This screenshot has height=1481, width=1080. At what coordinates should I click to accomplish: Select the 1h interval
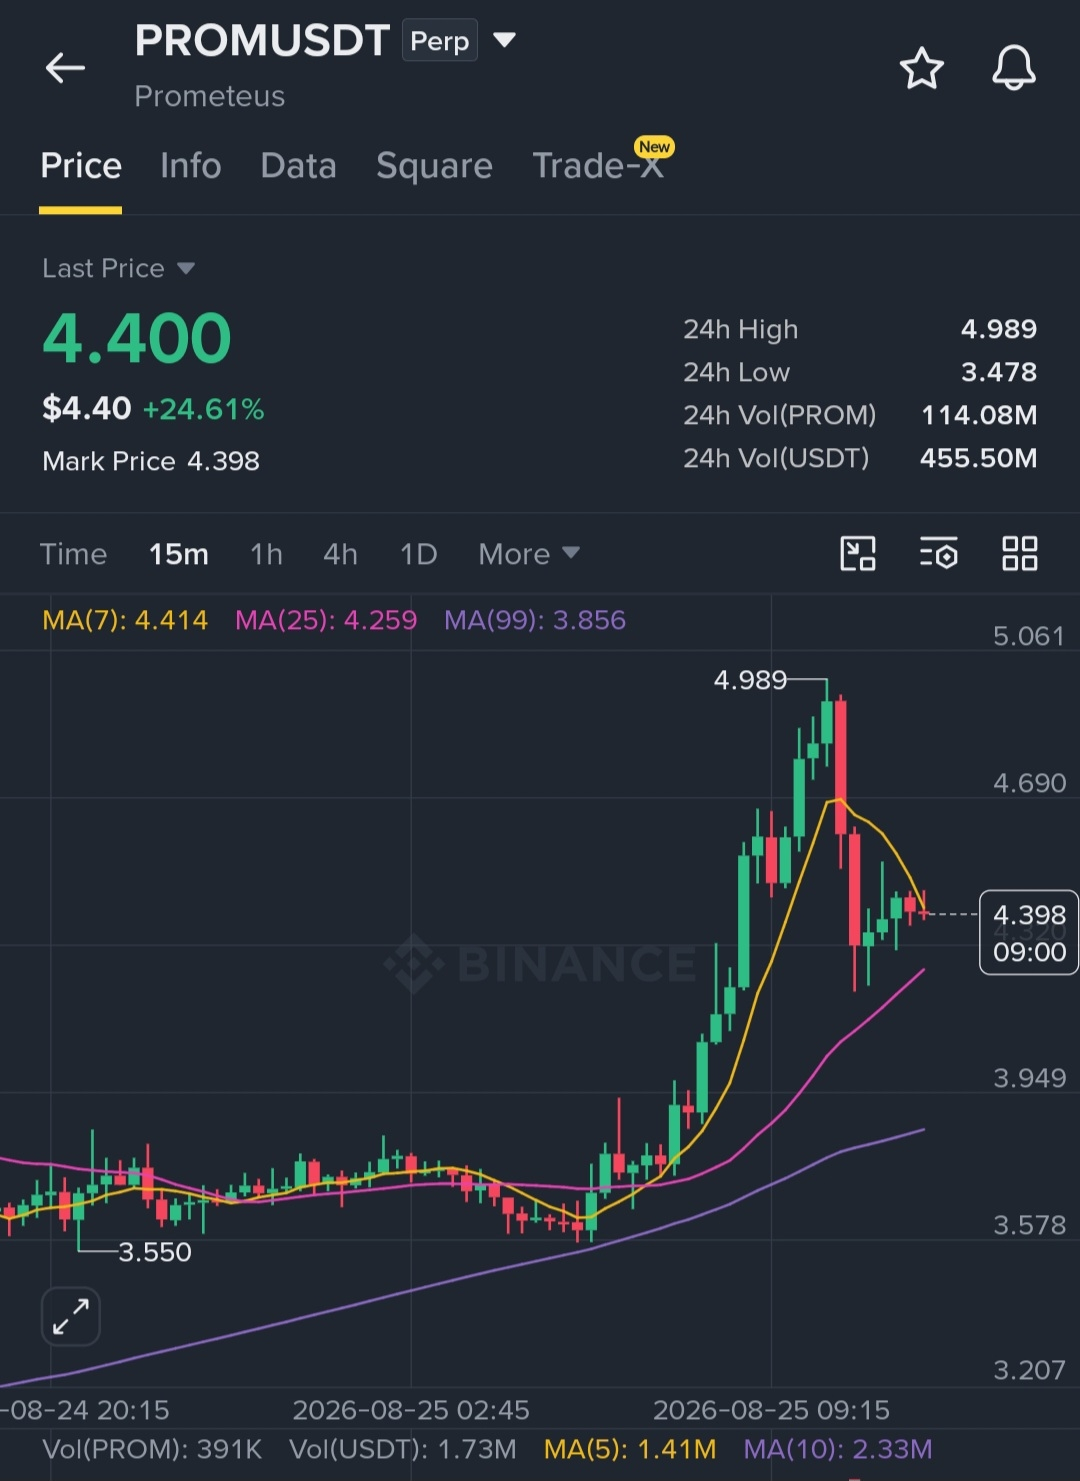point(266,554)
